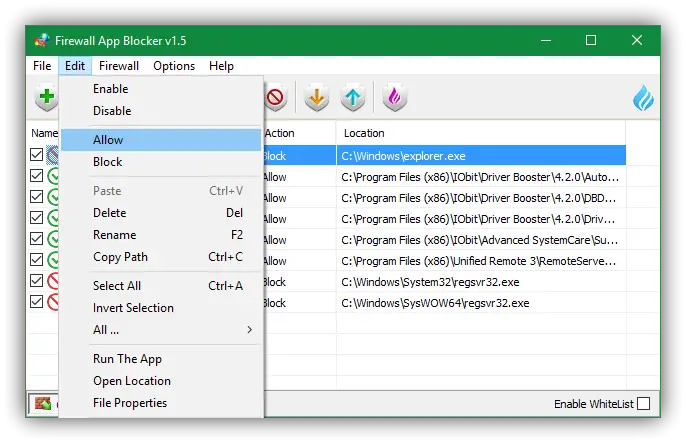Screen dimensions: 686x443
Task: Choose Select All menu entry
Action: [161, 286]
